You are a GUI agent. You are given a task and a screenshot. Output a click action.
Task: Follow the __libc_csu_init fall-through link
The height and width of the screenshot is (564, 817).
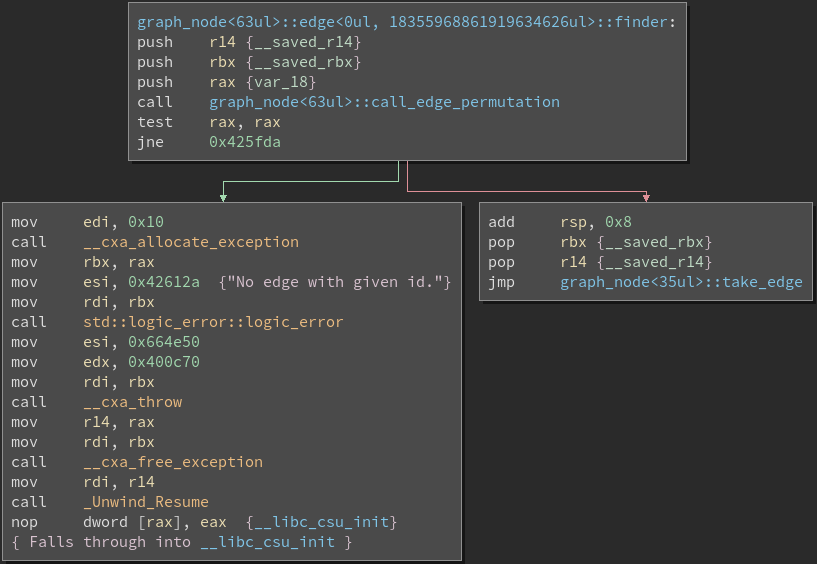point(268,542)
